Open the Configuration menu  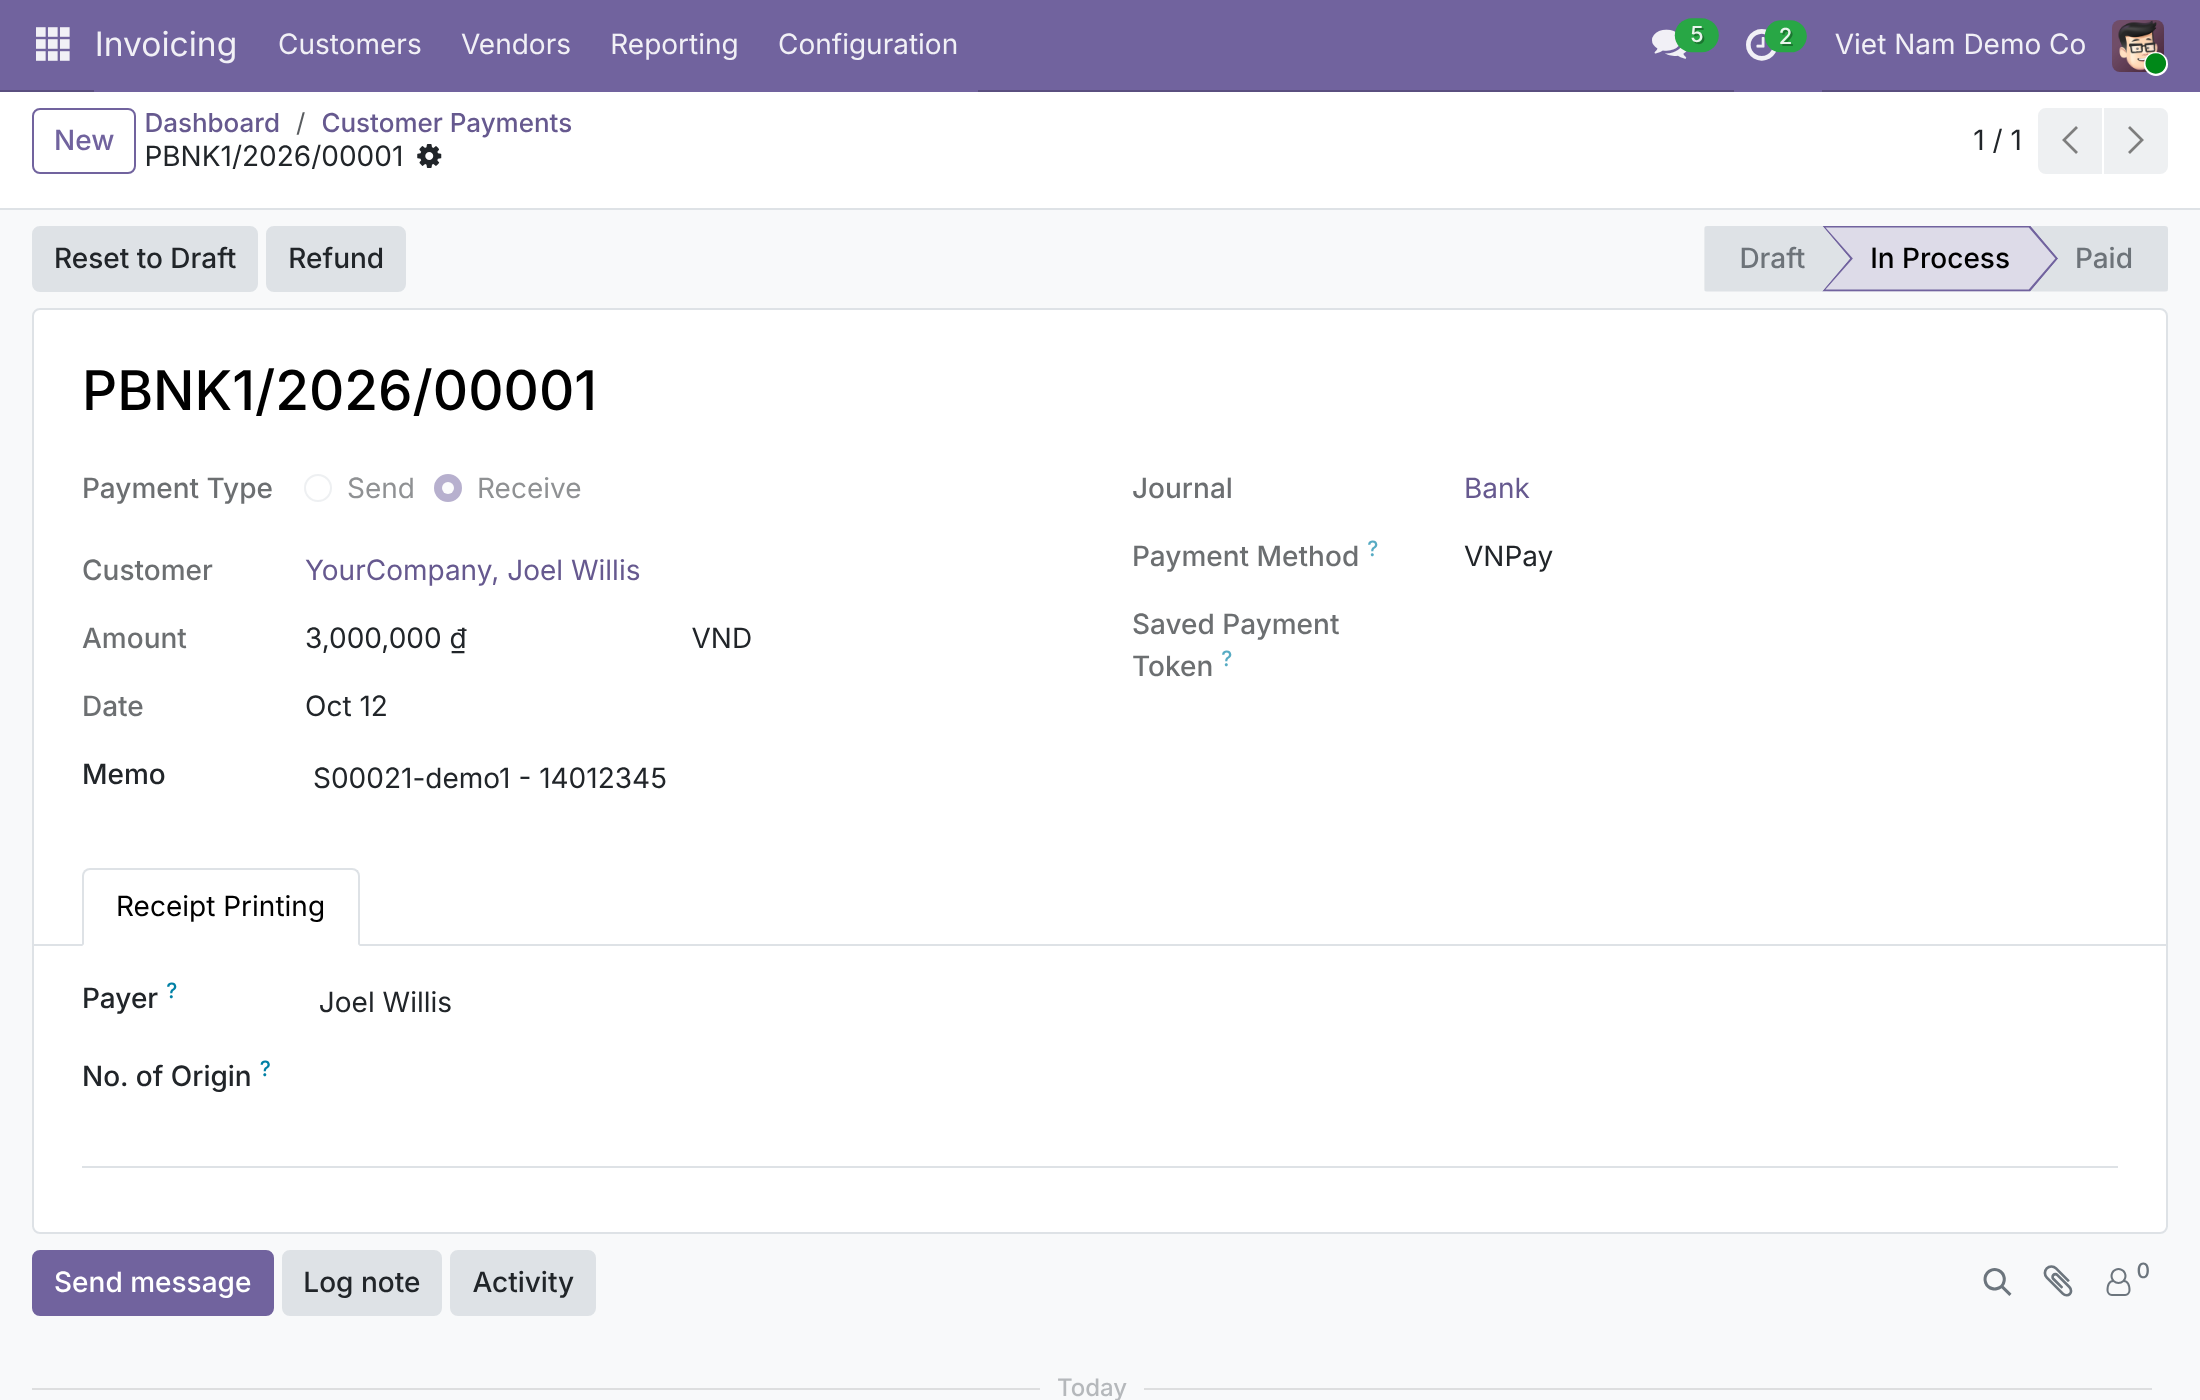(x=868, y=44)
